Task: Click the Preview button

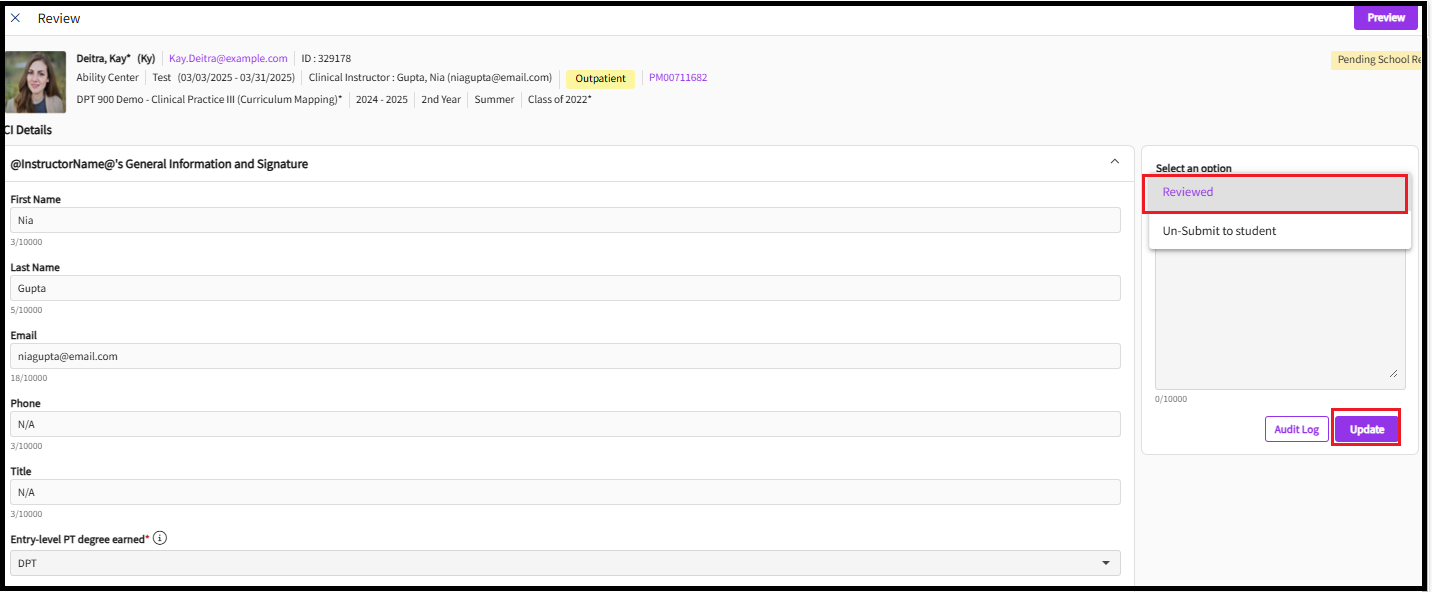Action: click(x=1385, y=18)
